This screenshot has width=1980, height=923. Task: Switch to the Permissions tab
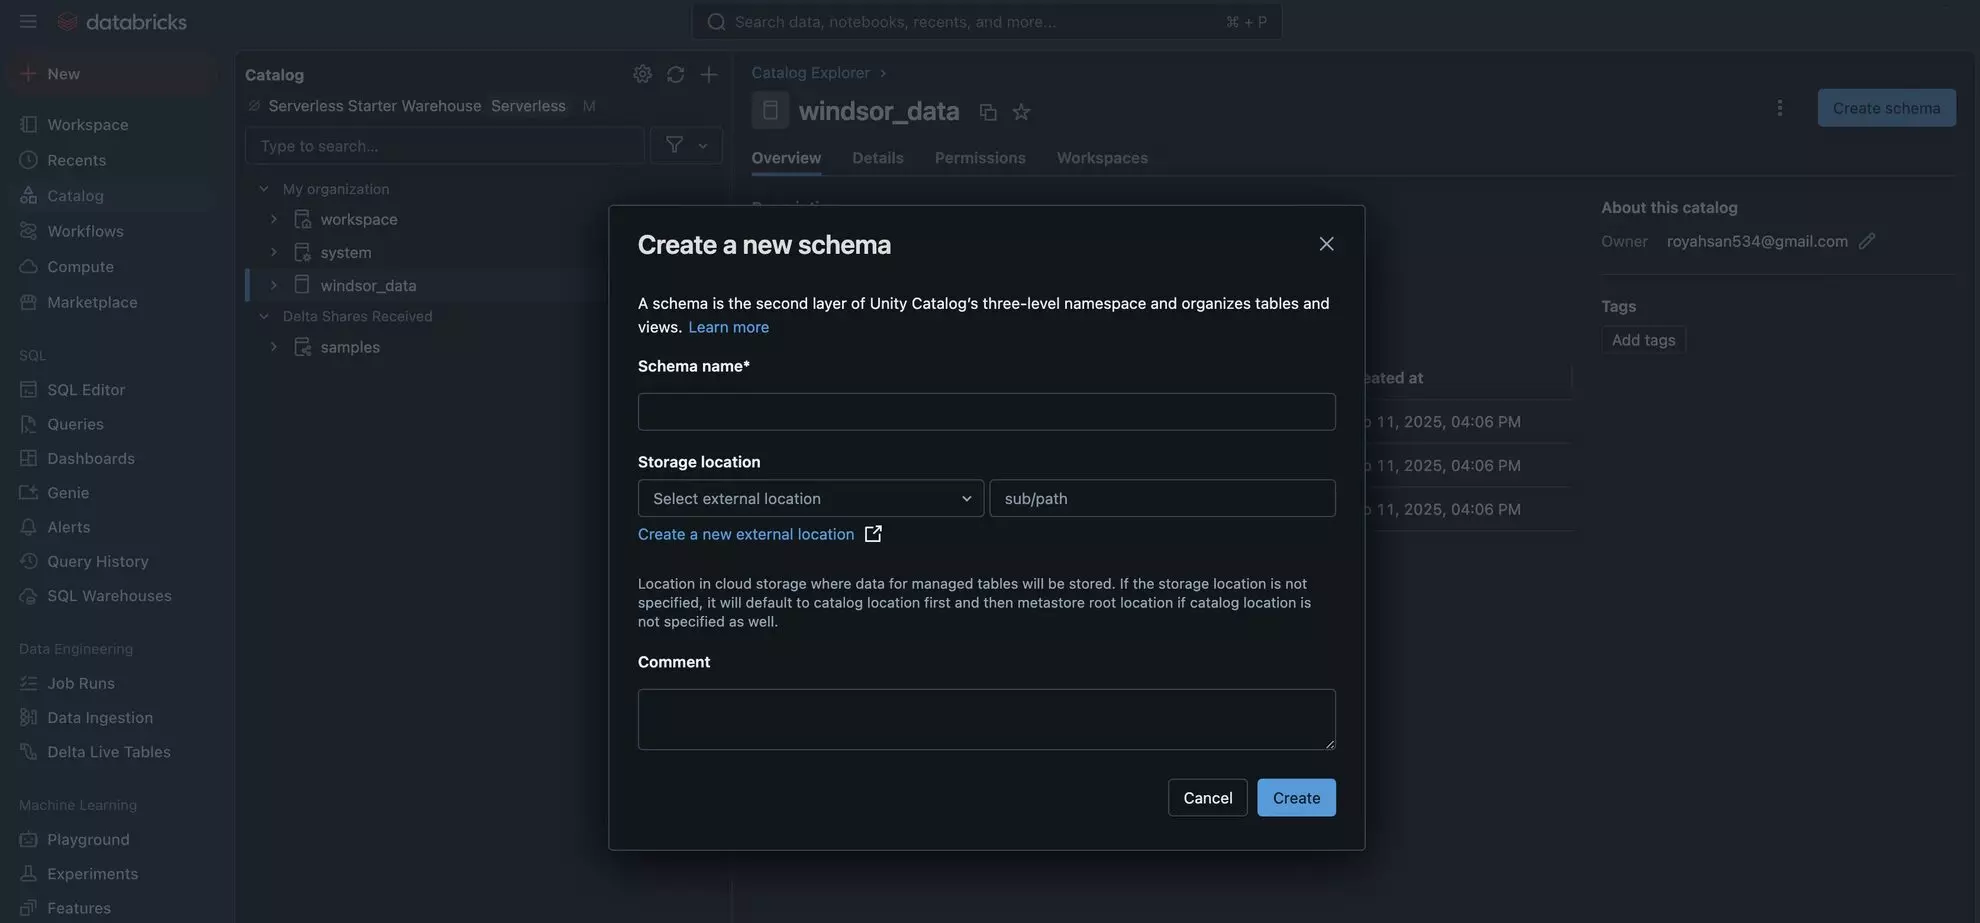980,158
